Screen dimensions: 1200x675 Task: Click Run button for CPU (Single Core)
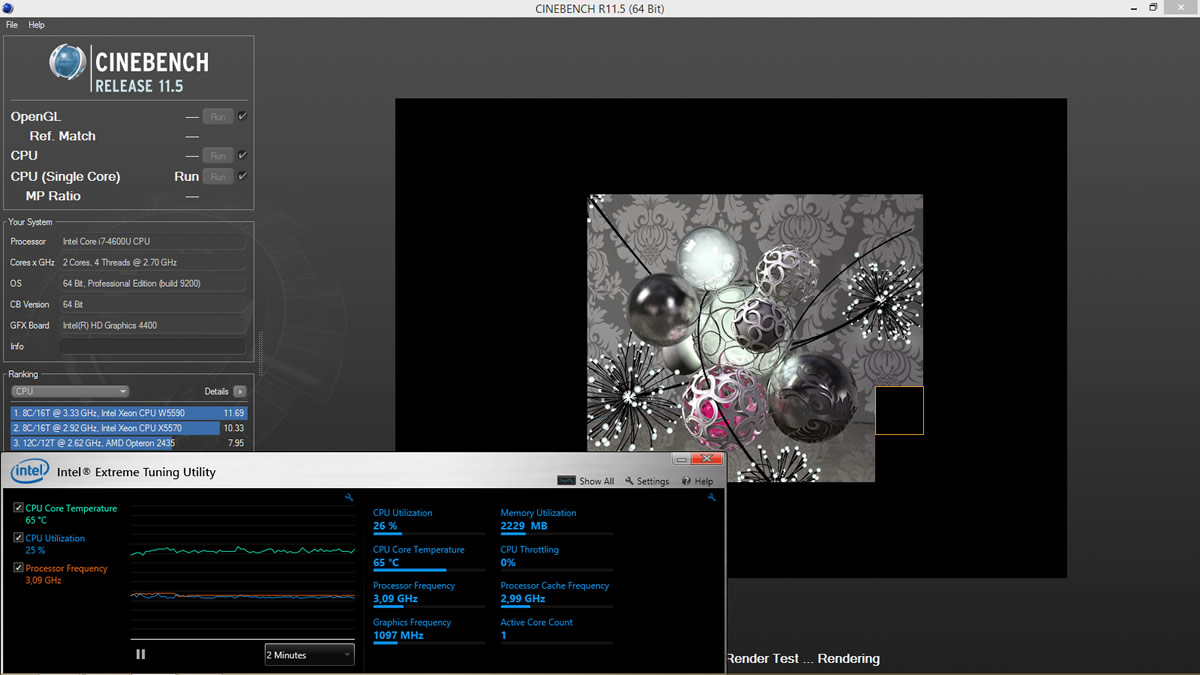(217, 177)
